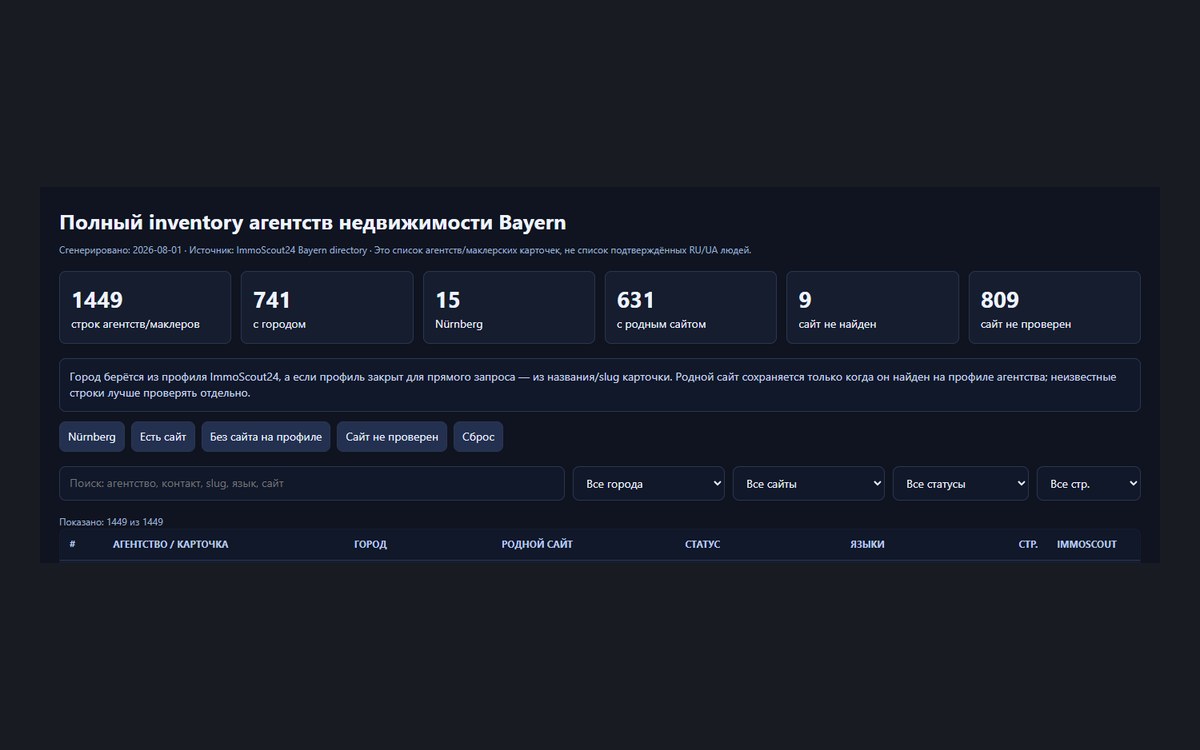Click the 'Агентство / карточка' column header
1200x750 pixels.
click(x=171, y=544)
